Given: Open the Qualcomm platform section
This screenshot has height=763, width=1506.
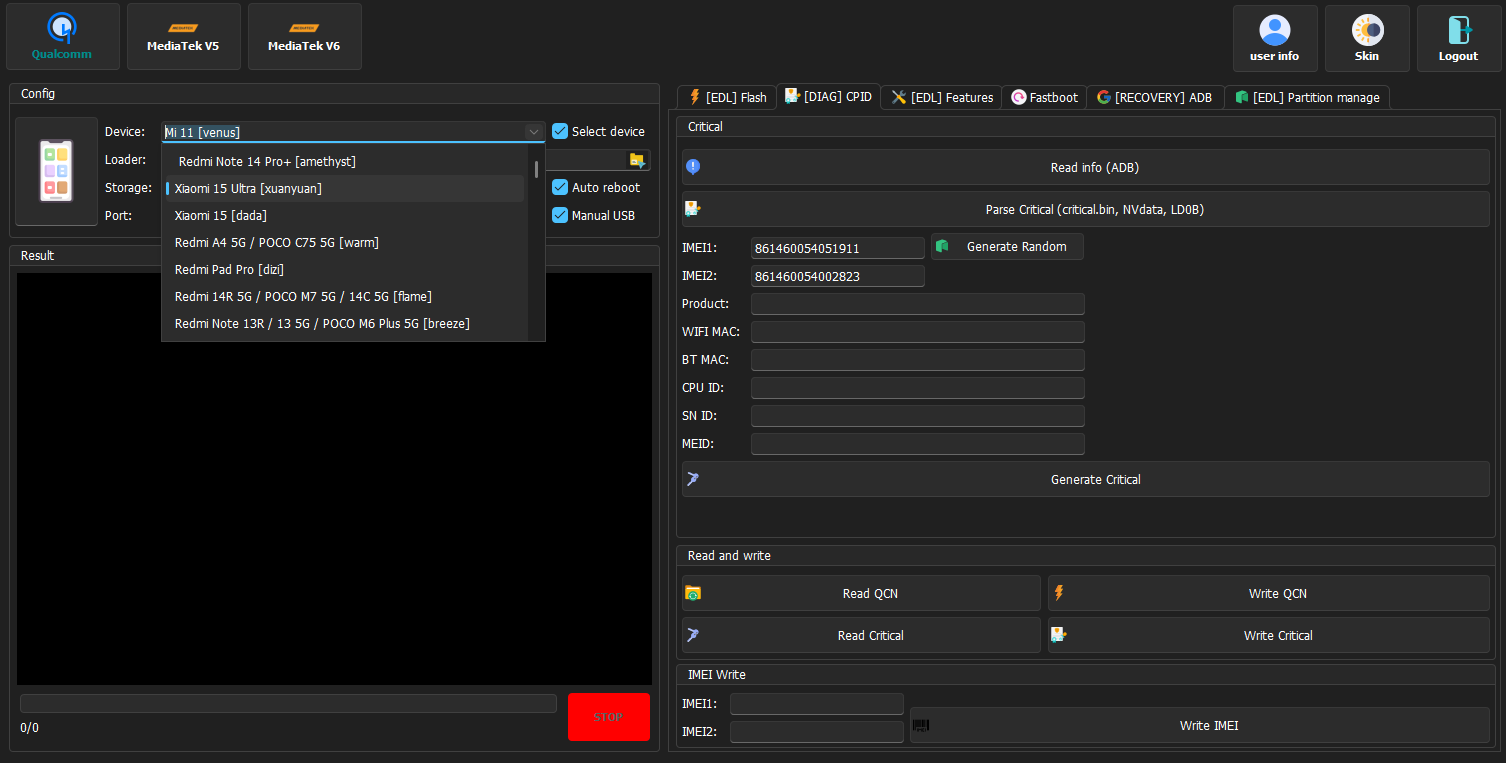Looking at the screenshot, I should point(62,37).
